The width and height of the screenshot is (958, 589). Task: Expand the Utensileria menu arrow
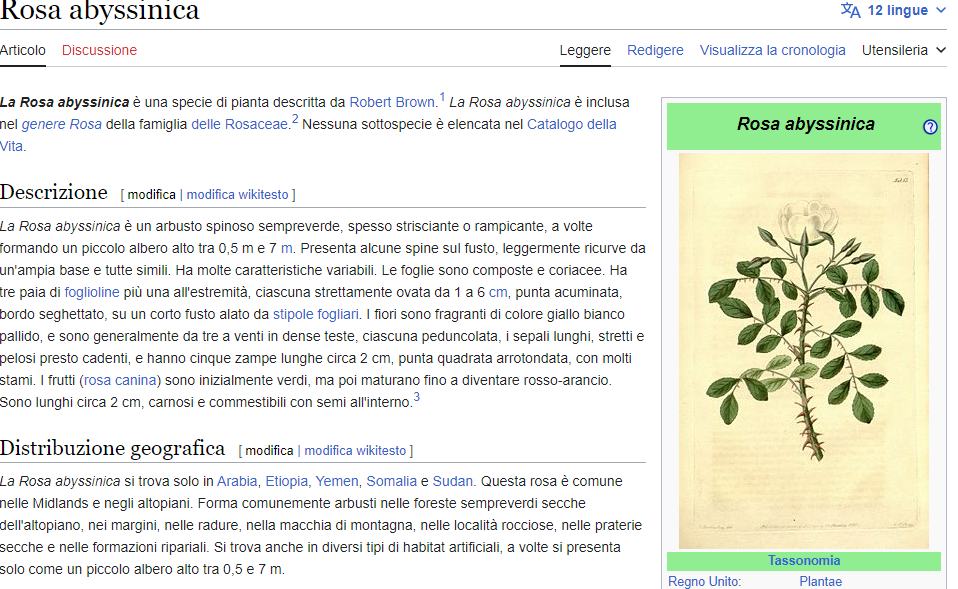[943, 49]
